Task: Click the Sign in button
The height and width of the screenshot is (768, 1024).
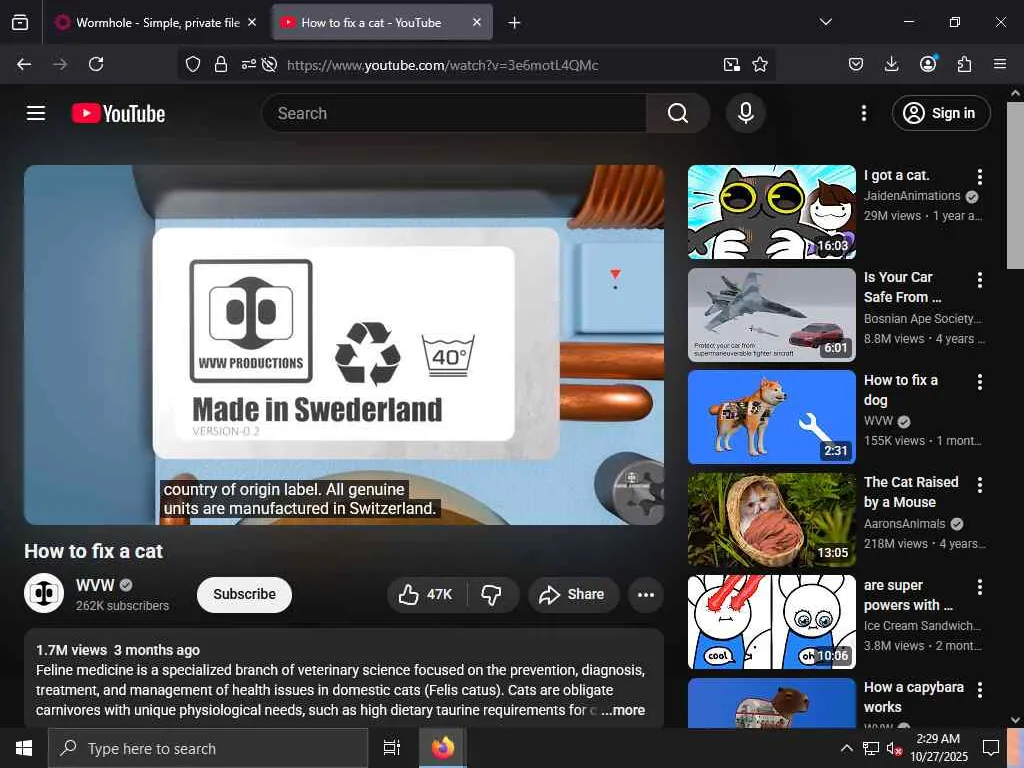Action: 941,113
